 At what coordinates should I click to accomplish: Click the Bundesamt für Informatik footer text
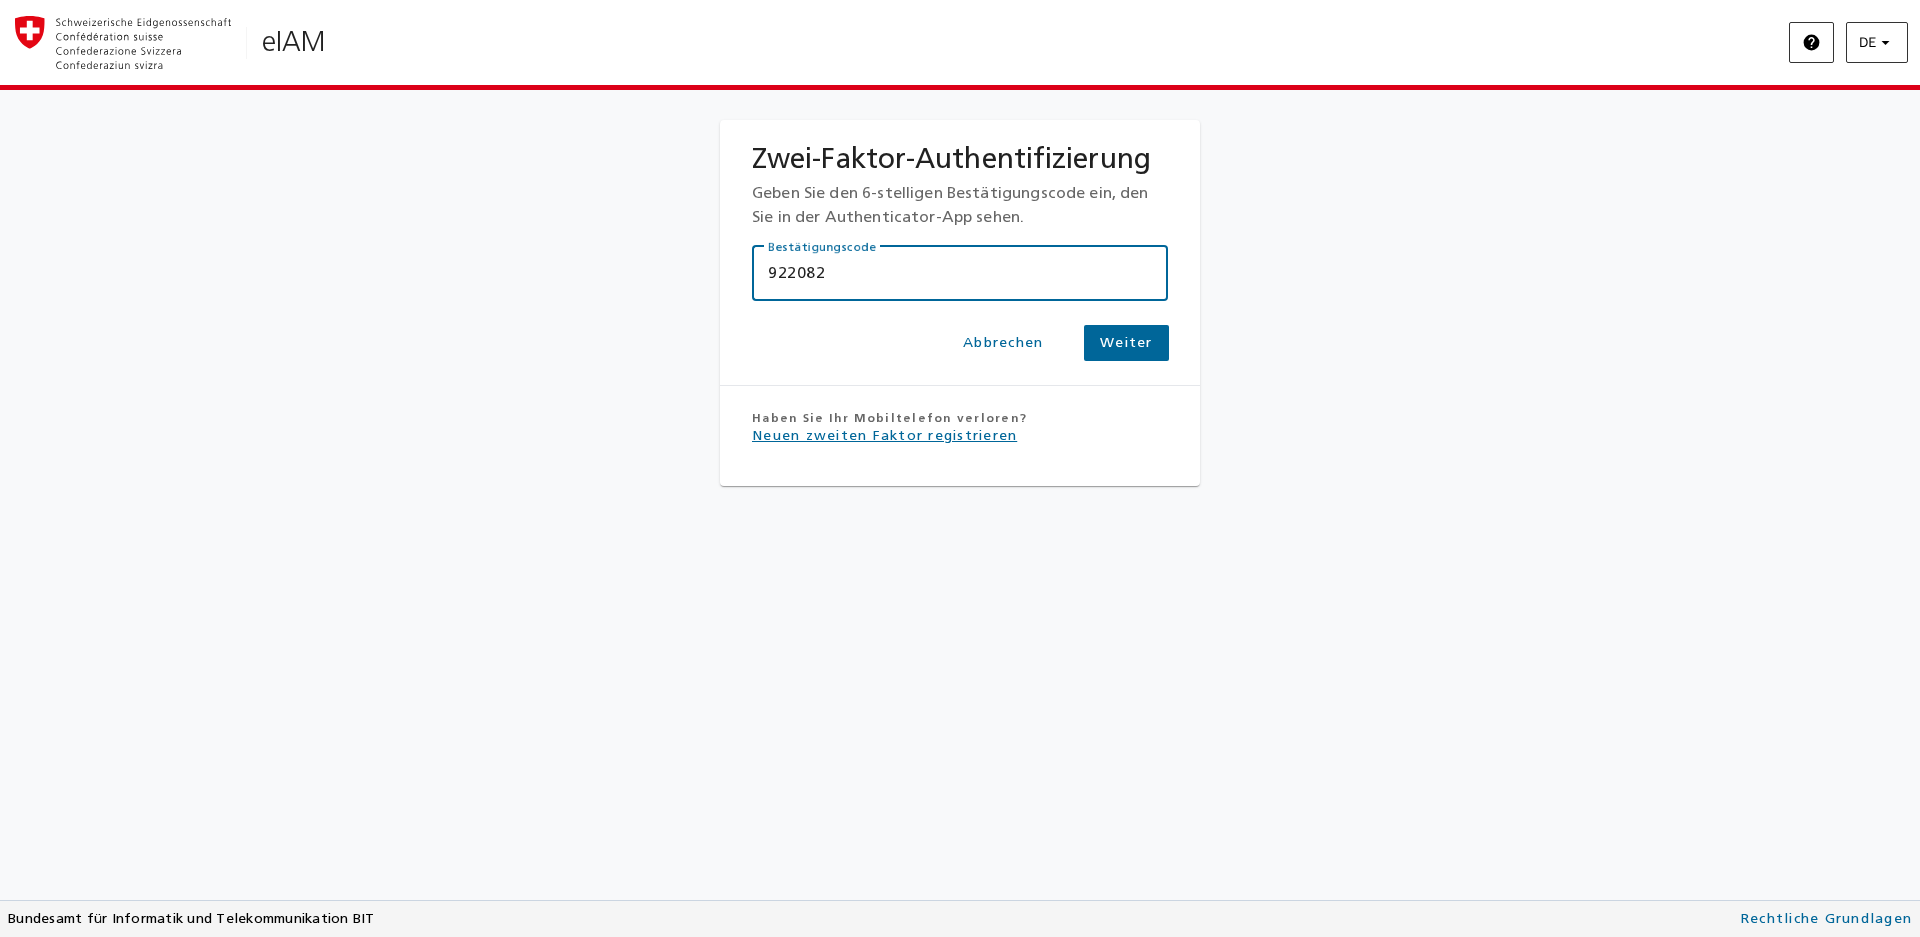click(191, 919)
